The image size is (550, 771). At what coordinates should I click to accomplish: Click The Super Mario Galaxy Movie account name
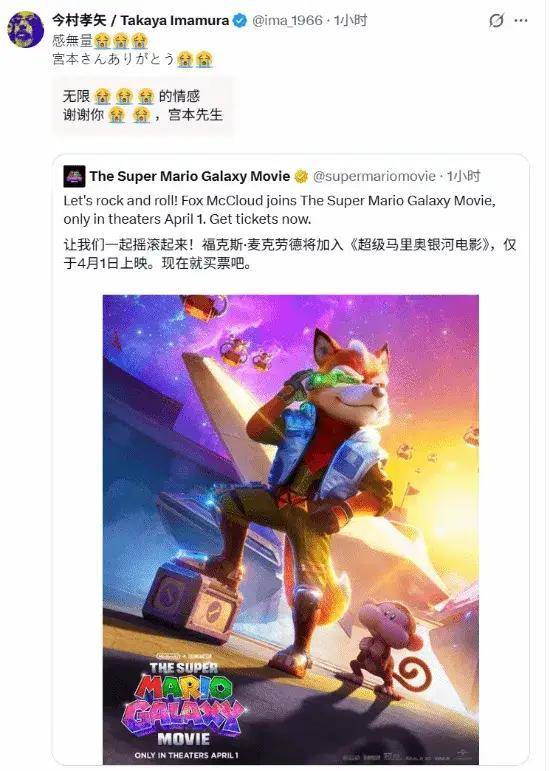pos(190,177)
